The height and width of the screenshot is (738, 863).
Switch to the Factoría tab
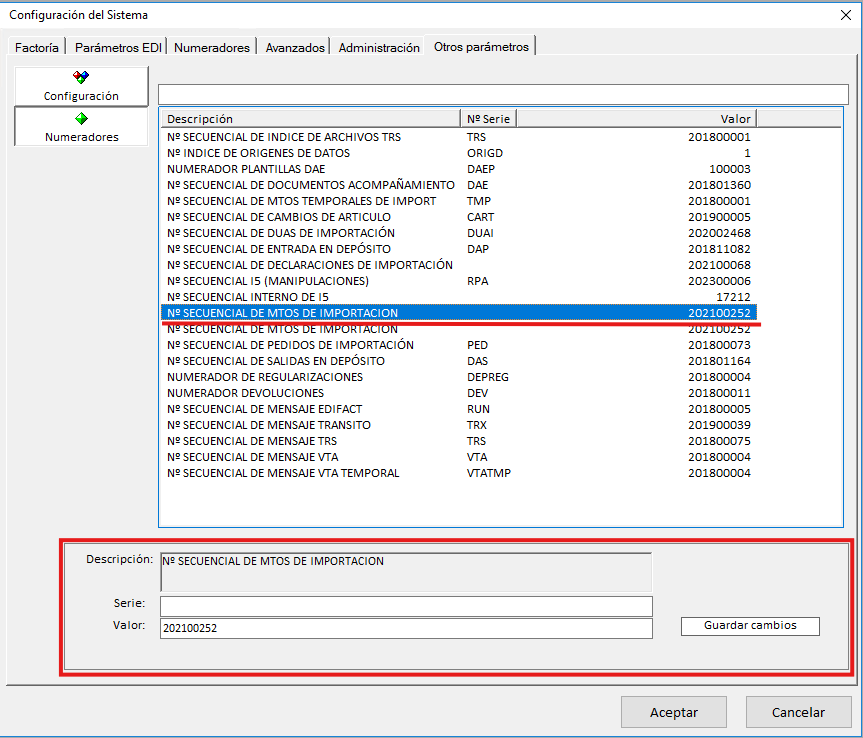pos(37,47)
